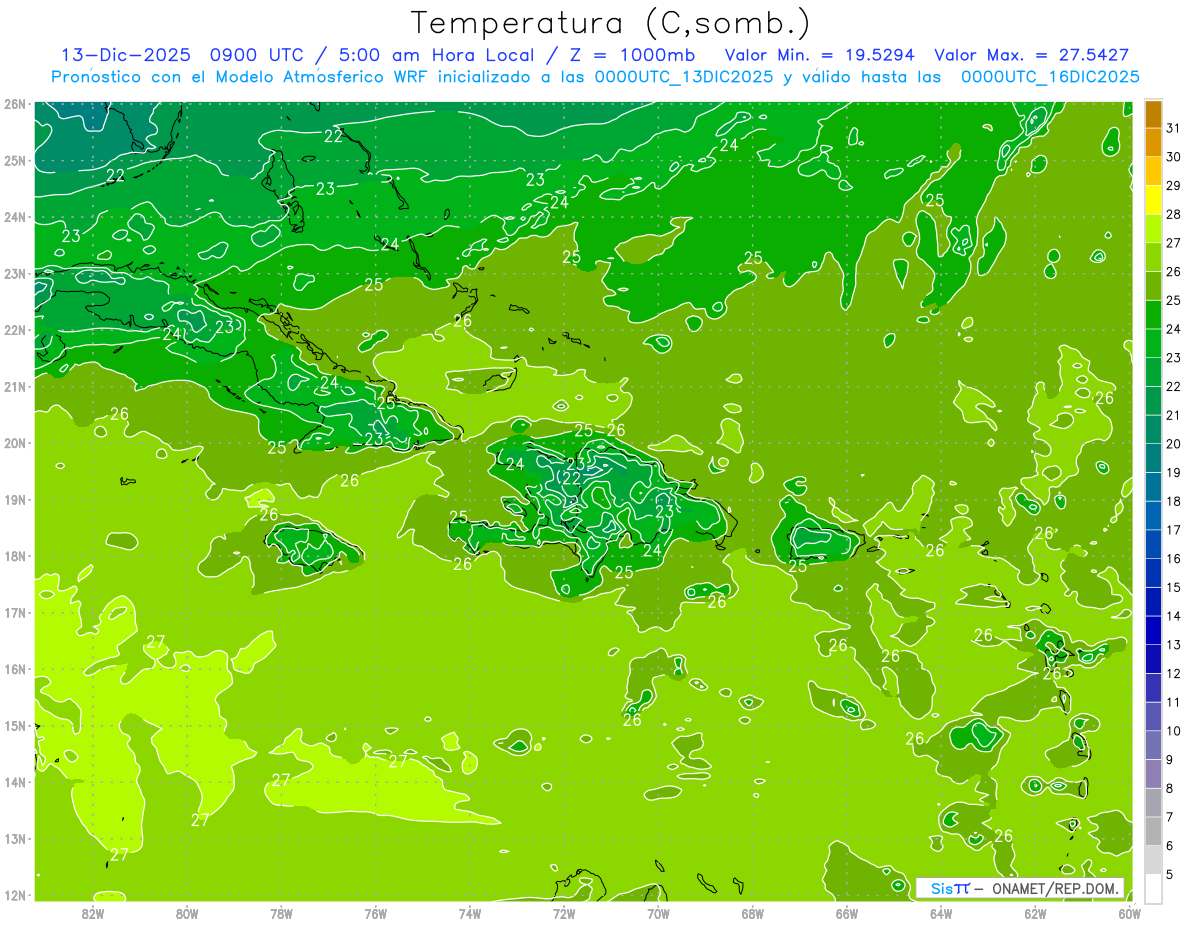Viewport: 1200px width, 927px height.
Task: Click the dark blue swatch between 13 and 14
Action: coord(1153,630)
